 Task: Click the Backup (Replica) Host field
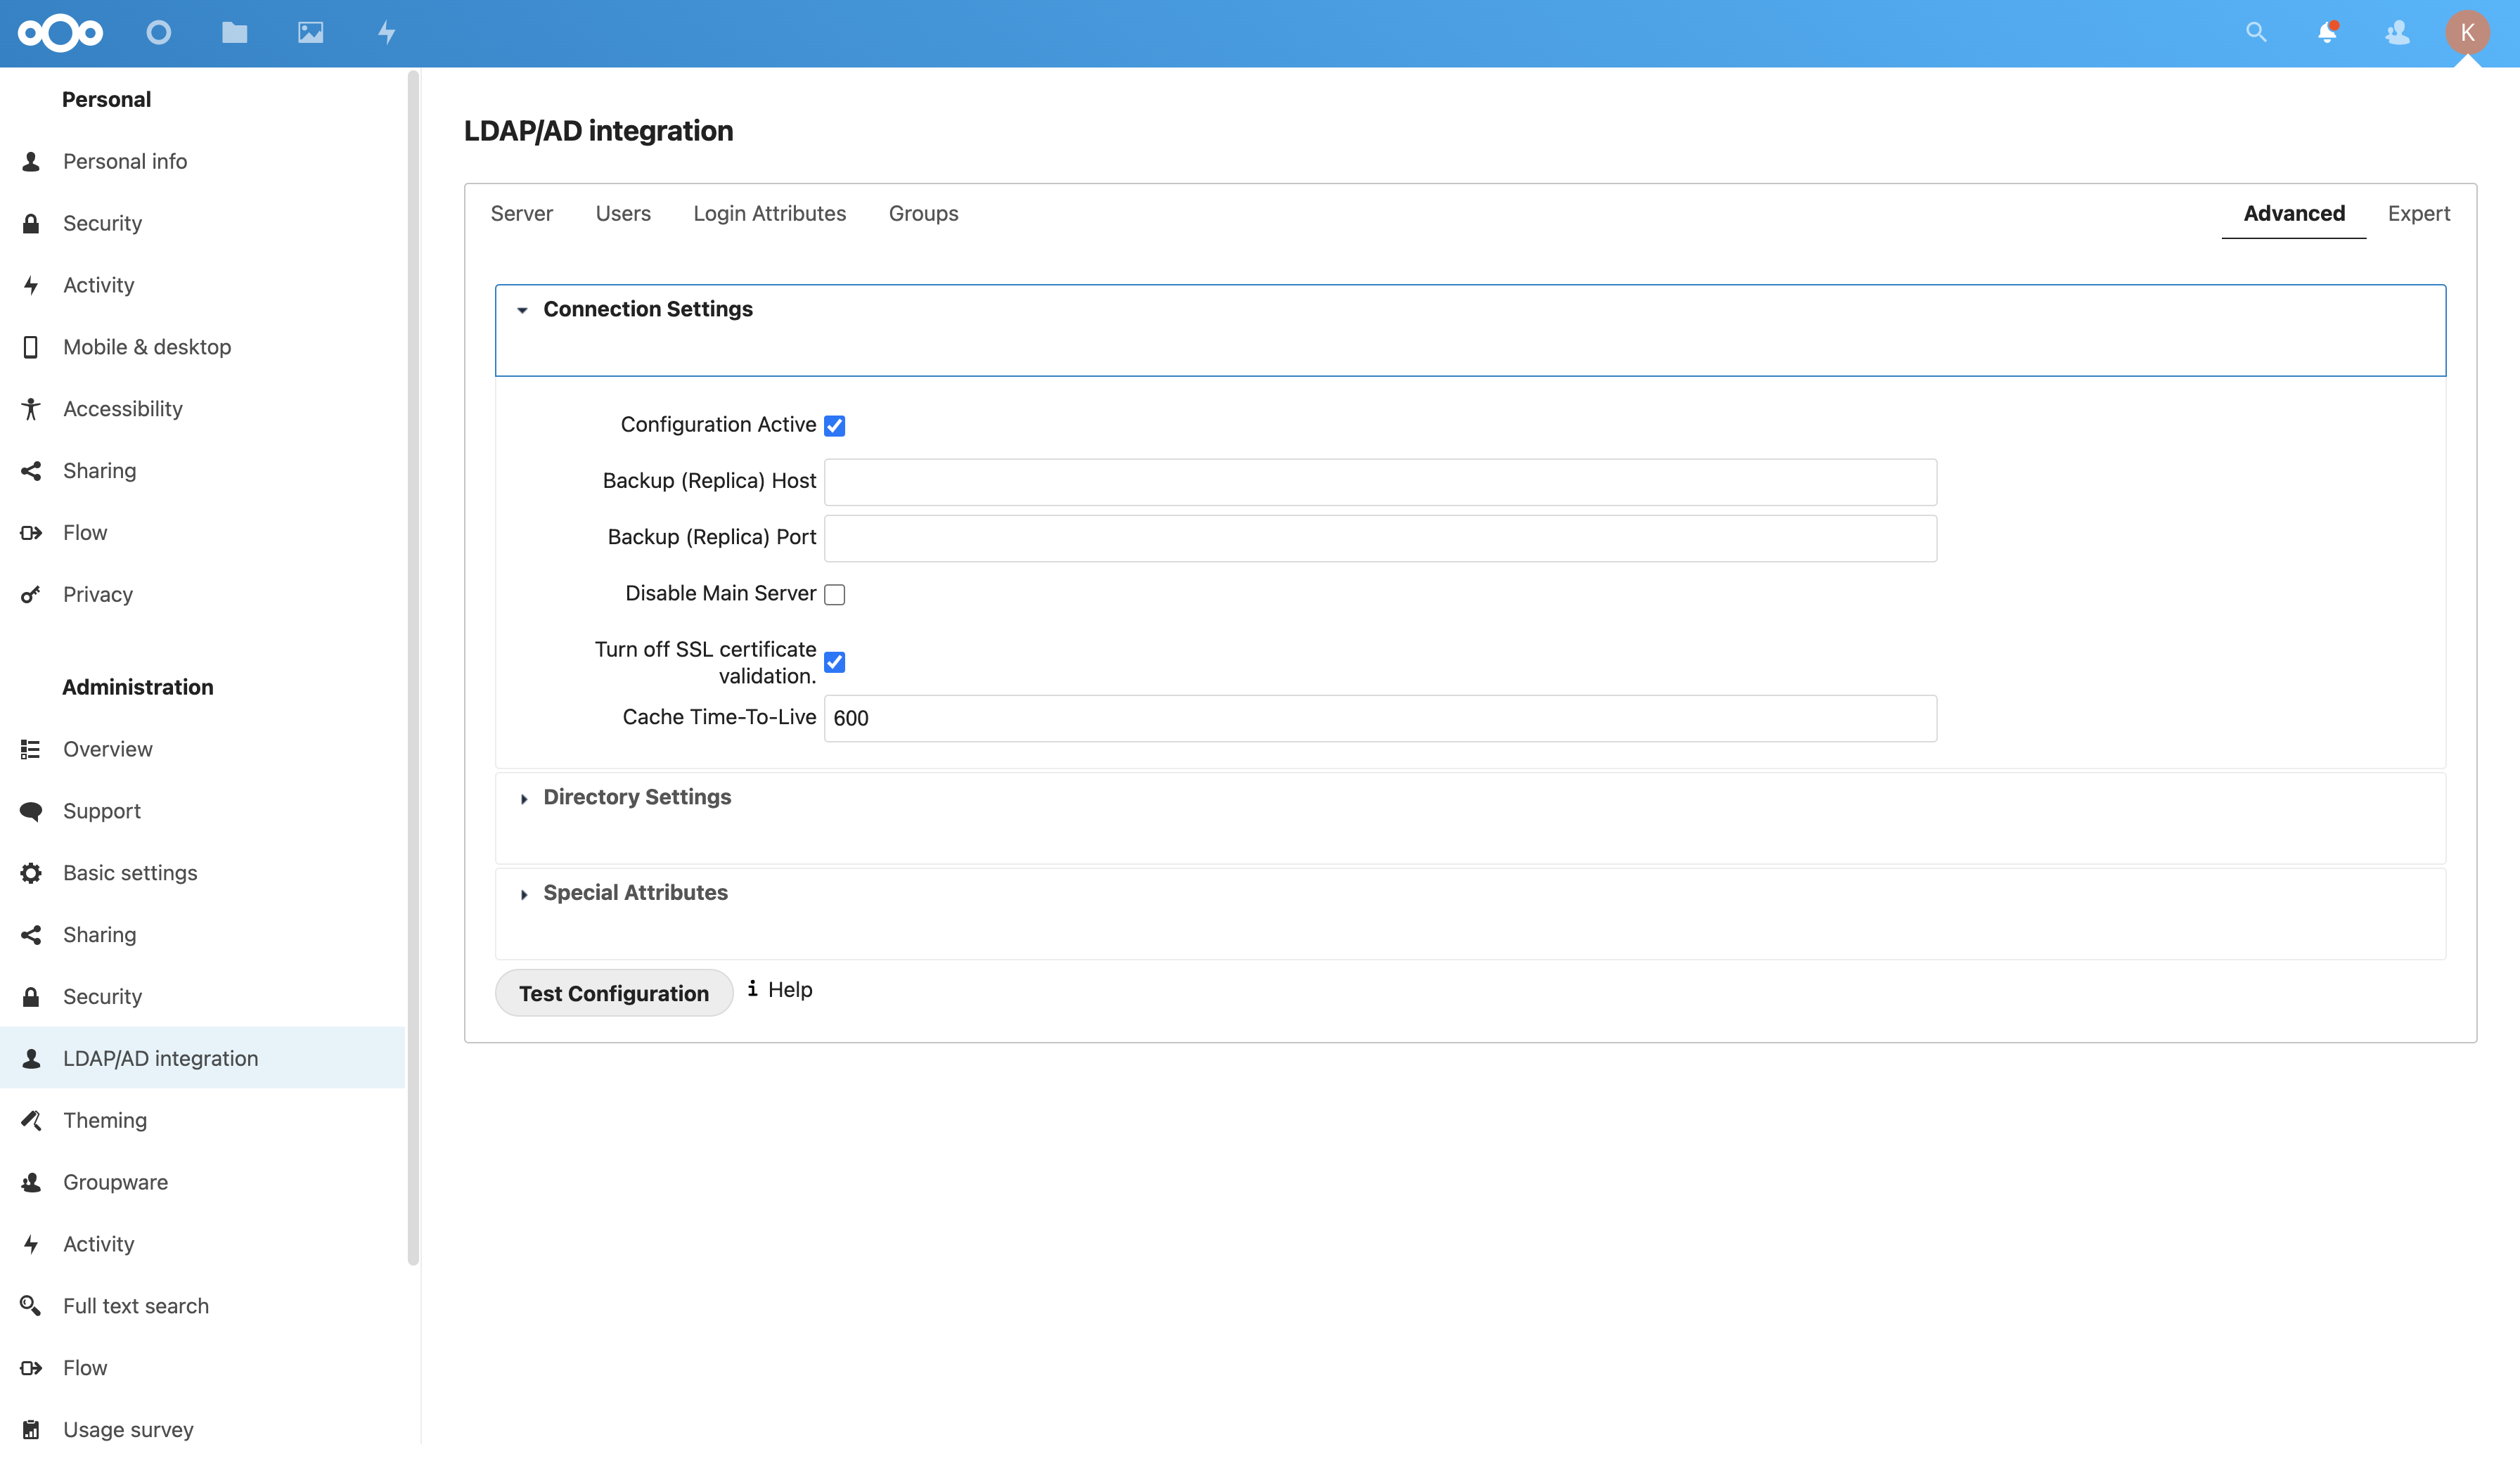pos(1379,482)
